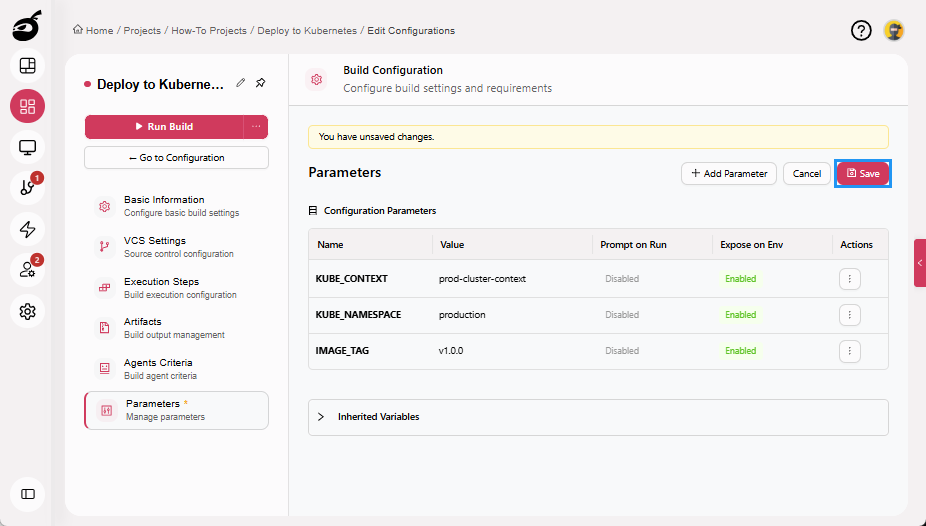Open the Execution Steps section

(177, 287)
